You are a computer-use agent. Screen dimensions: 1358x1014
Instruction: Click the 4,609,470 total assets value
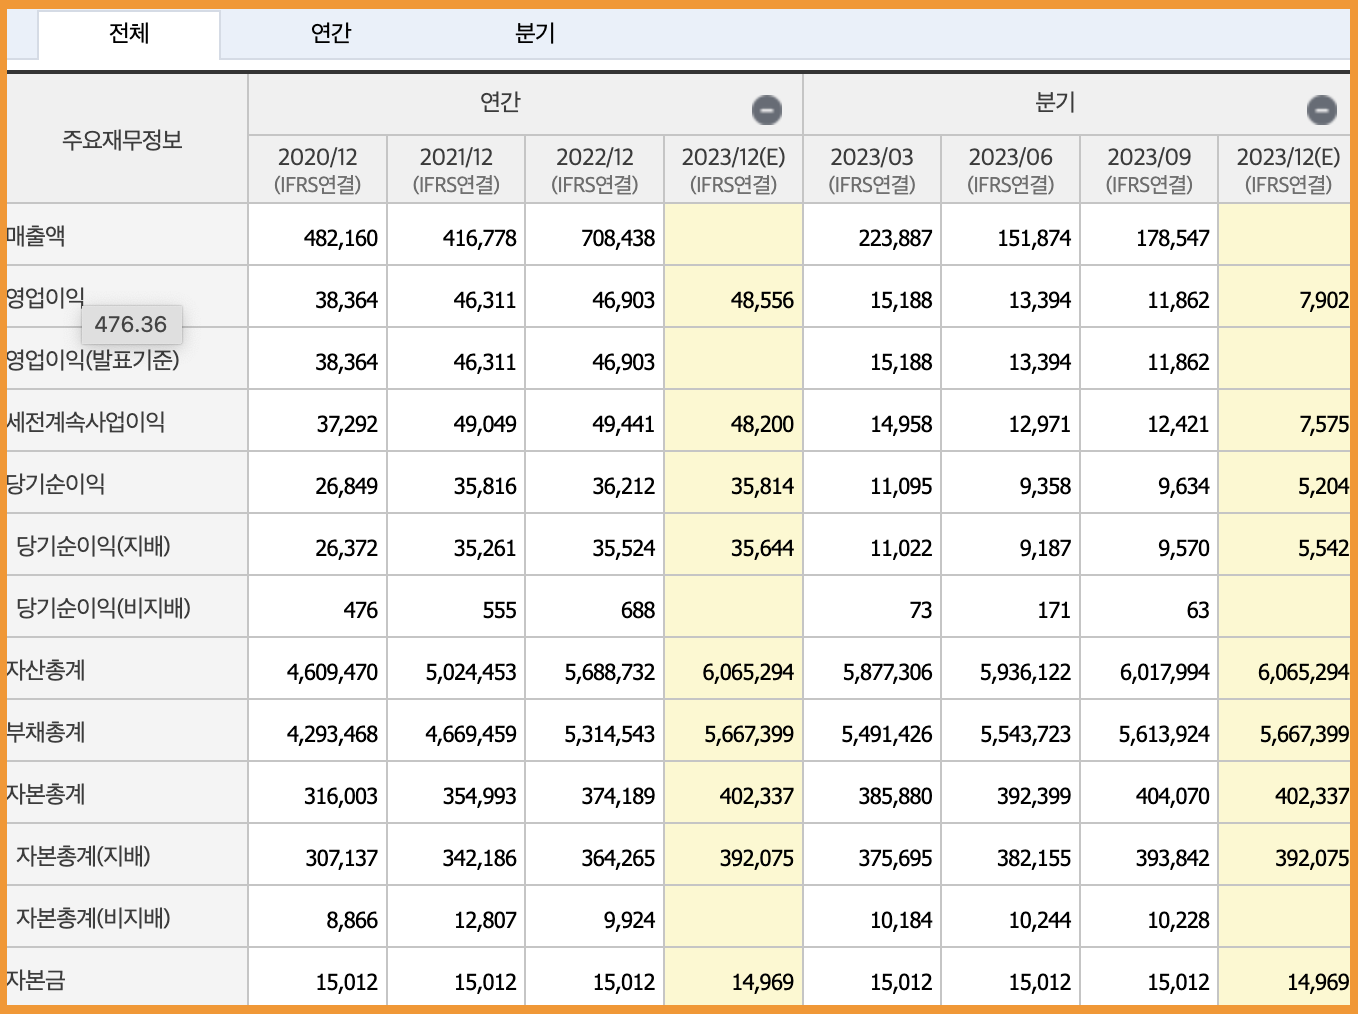pos(332,672)
